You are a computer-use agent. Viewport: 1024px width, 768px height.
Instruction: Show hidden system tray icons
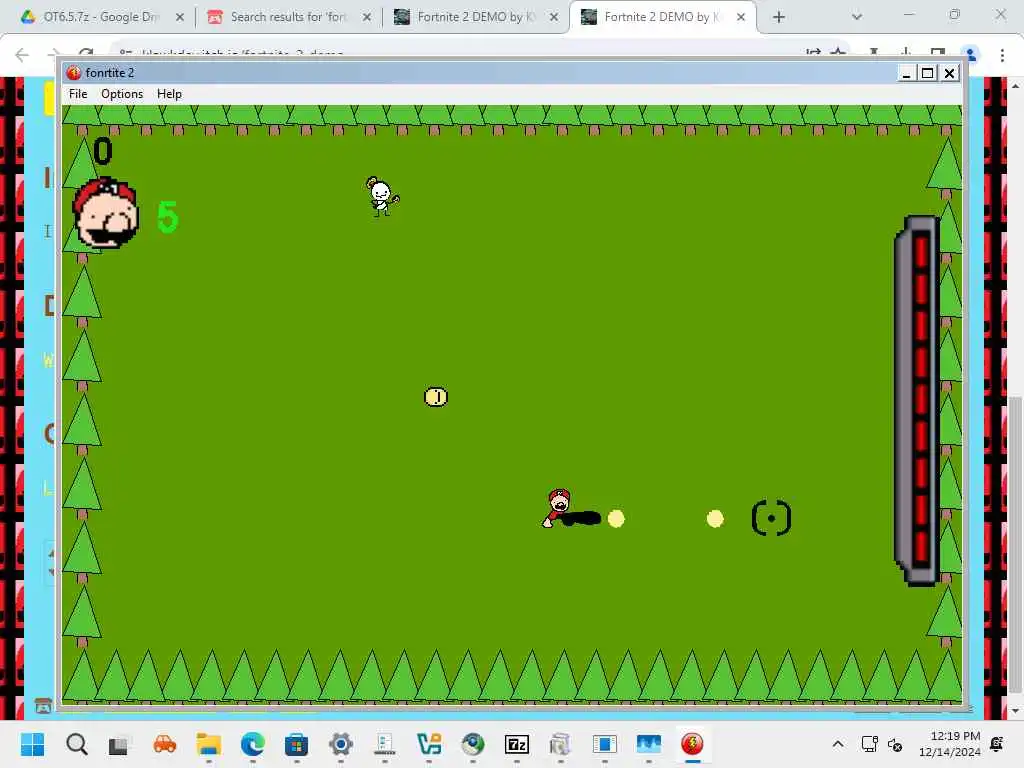coord(838,744)
